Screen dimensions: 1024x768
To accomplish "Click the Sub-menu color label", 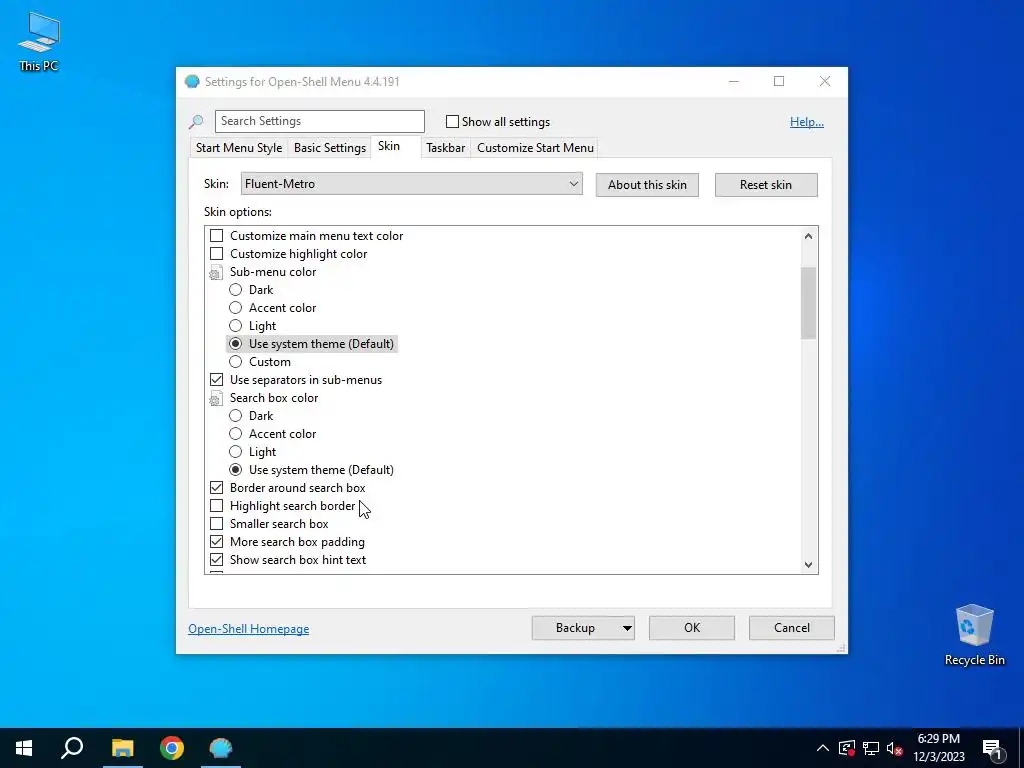I will [273, 272].
